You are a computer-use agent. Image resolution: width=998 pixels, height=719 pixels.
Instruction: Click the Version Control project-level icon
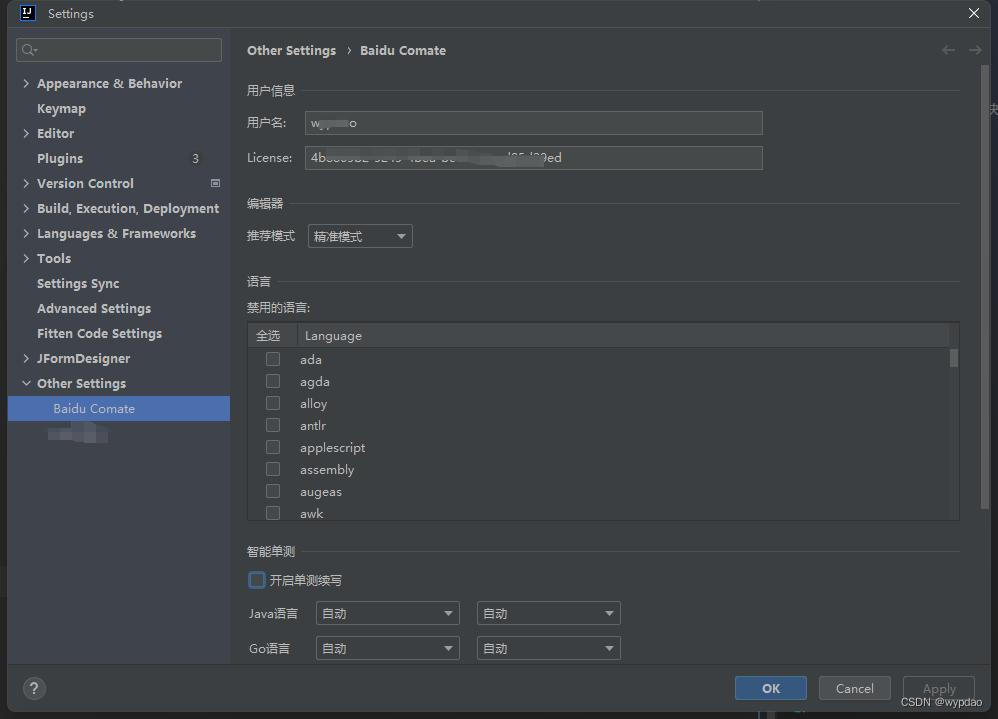pos(215,183)
